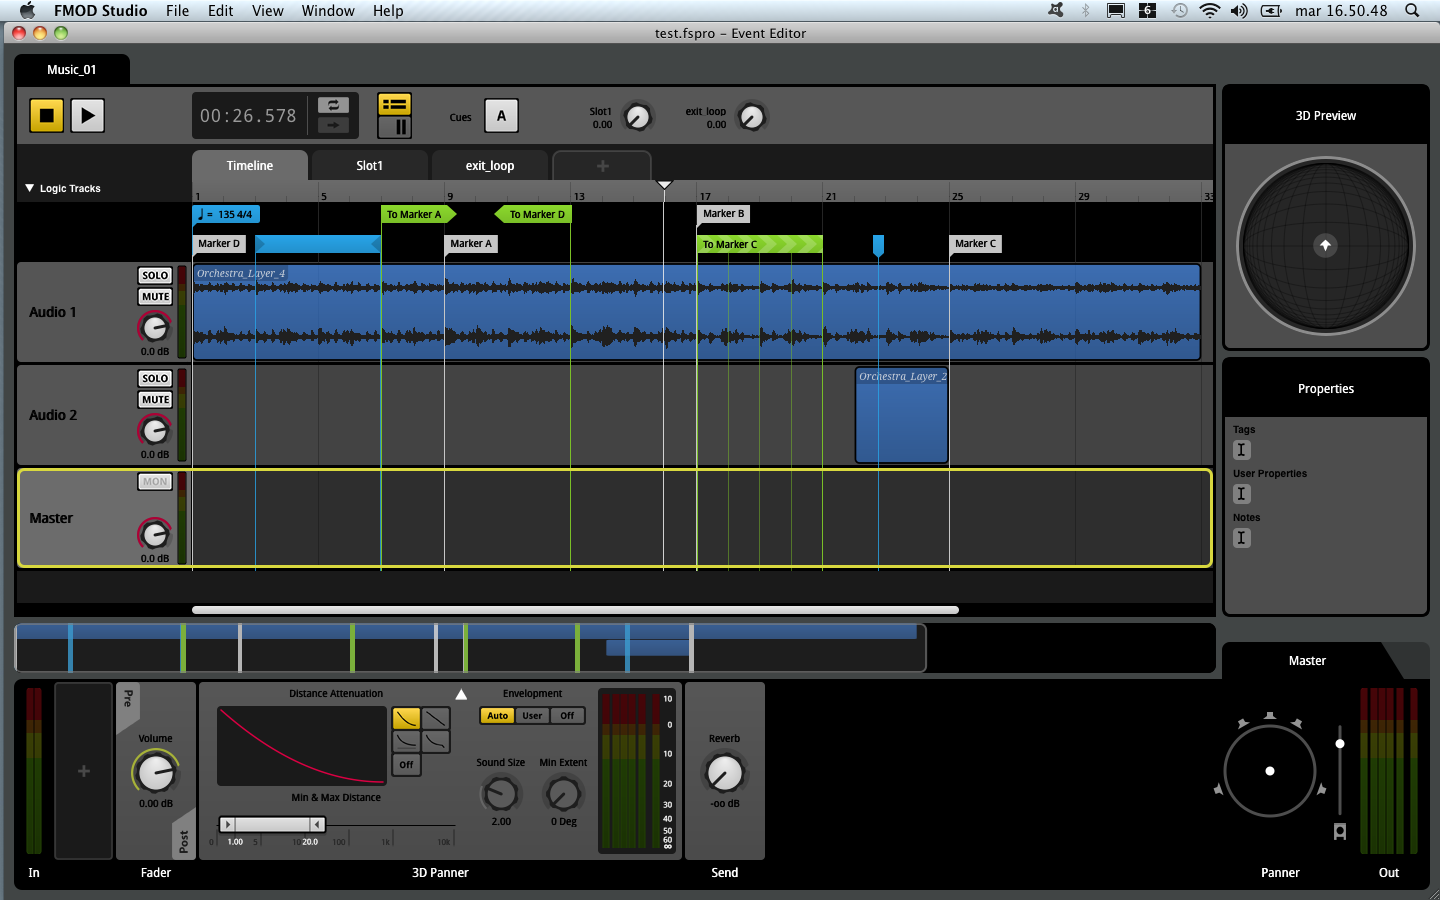Select the bottom-left attenuation curve icon
The image size is (1440, 900).
pos(406,741)
